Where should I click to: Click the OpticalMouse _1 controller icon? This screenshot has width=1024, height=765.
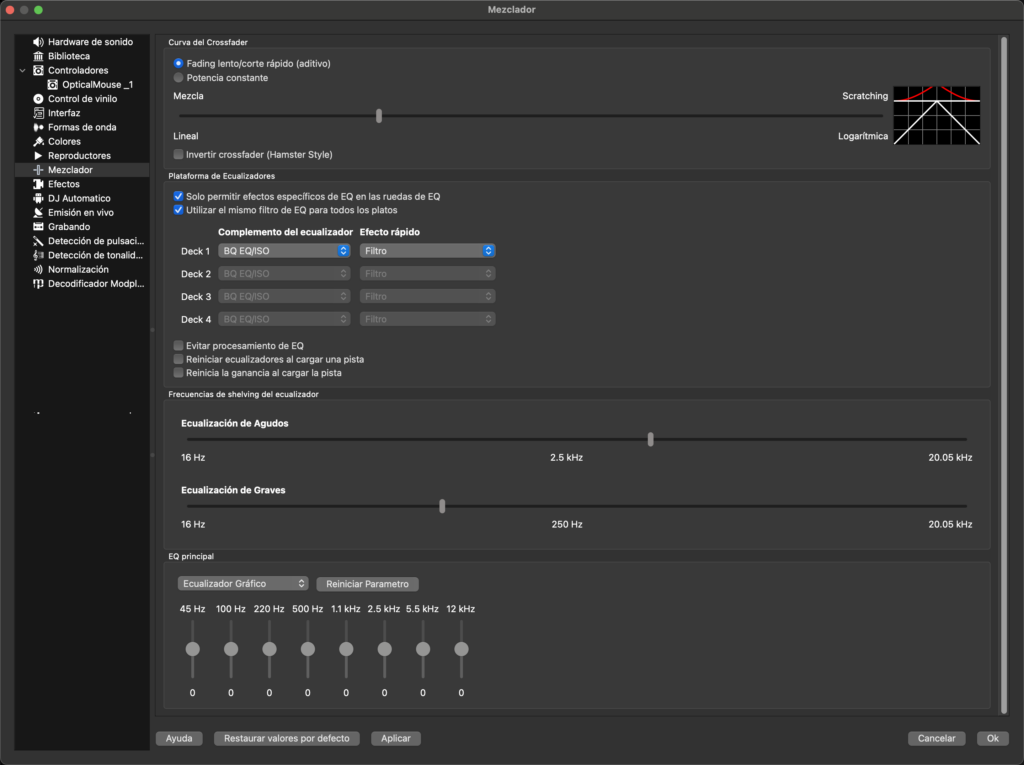(53, 85)
